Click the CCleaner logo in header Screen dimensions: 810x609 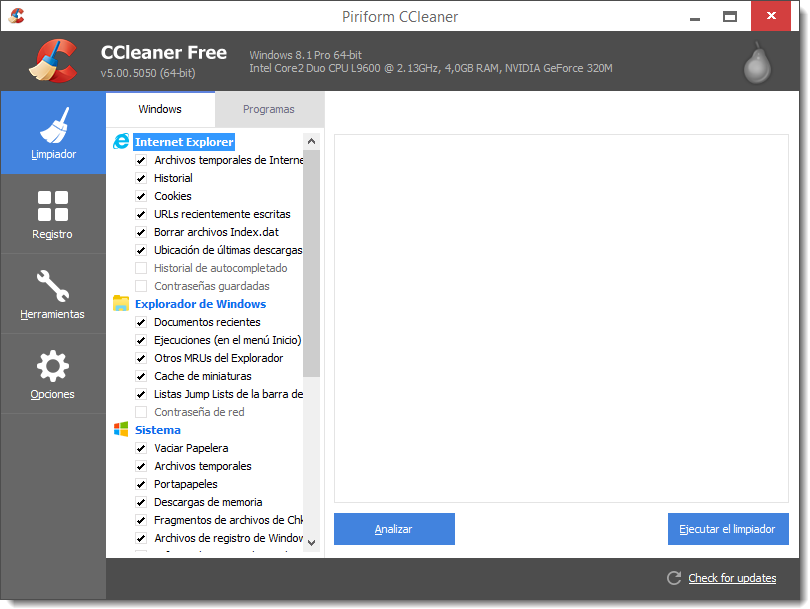(53, 61)
